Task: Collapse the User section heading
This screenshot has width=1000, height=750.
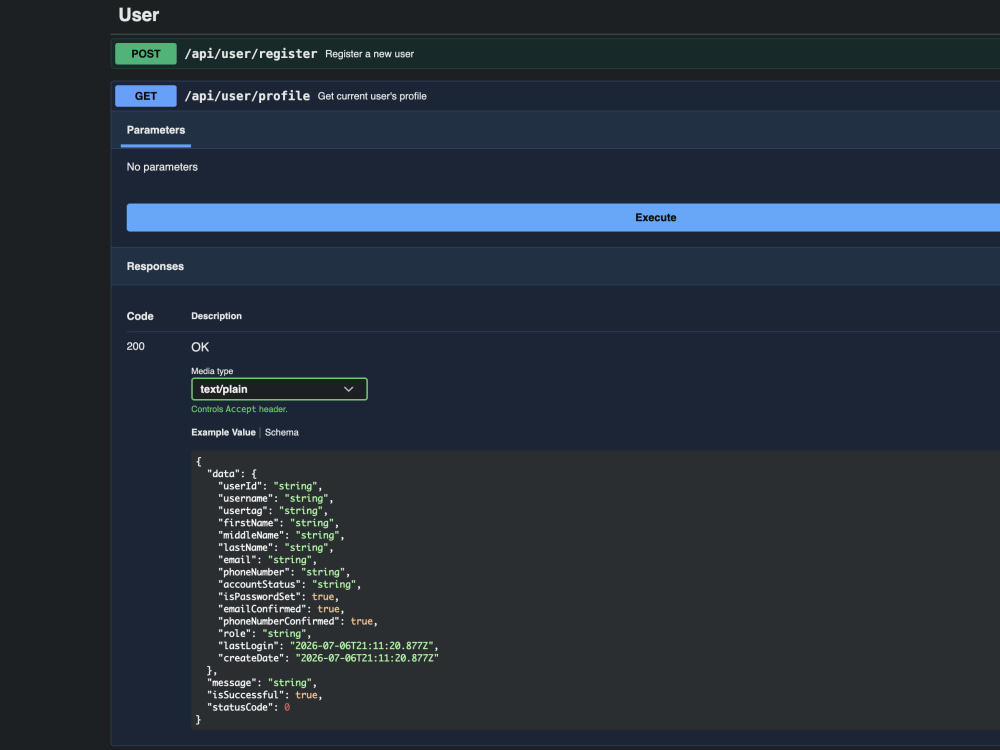Action: point(138,15)
